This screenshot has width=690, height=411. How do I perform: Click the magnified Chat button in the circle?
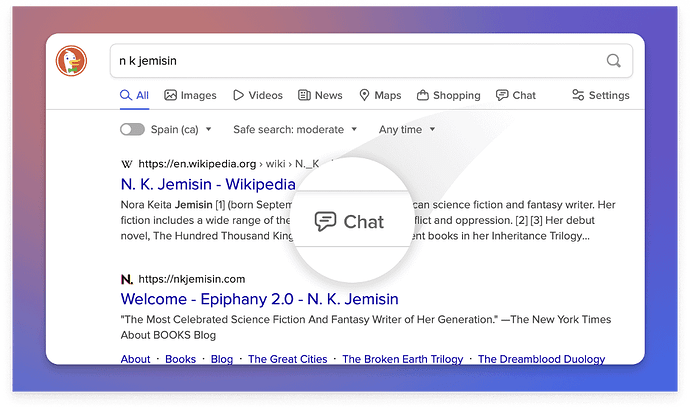pyautogui.click(x=350, y=221)
